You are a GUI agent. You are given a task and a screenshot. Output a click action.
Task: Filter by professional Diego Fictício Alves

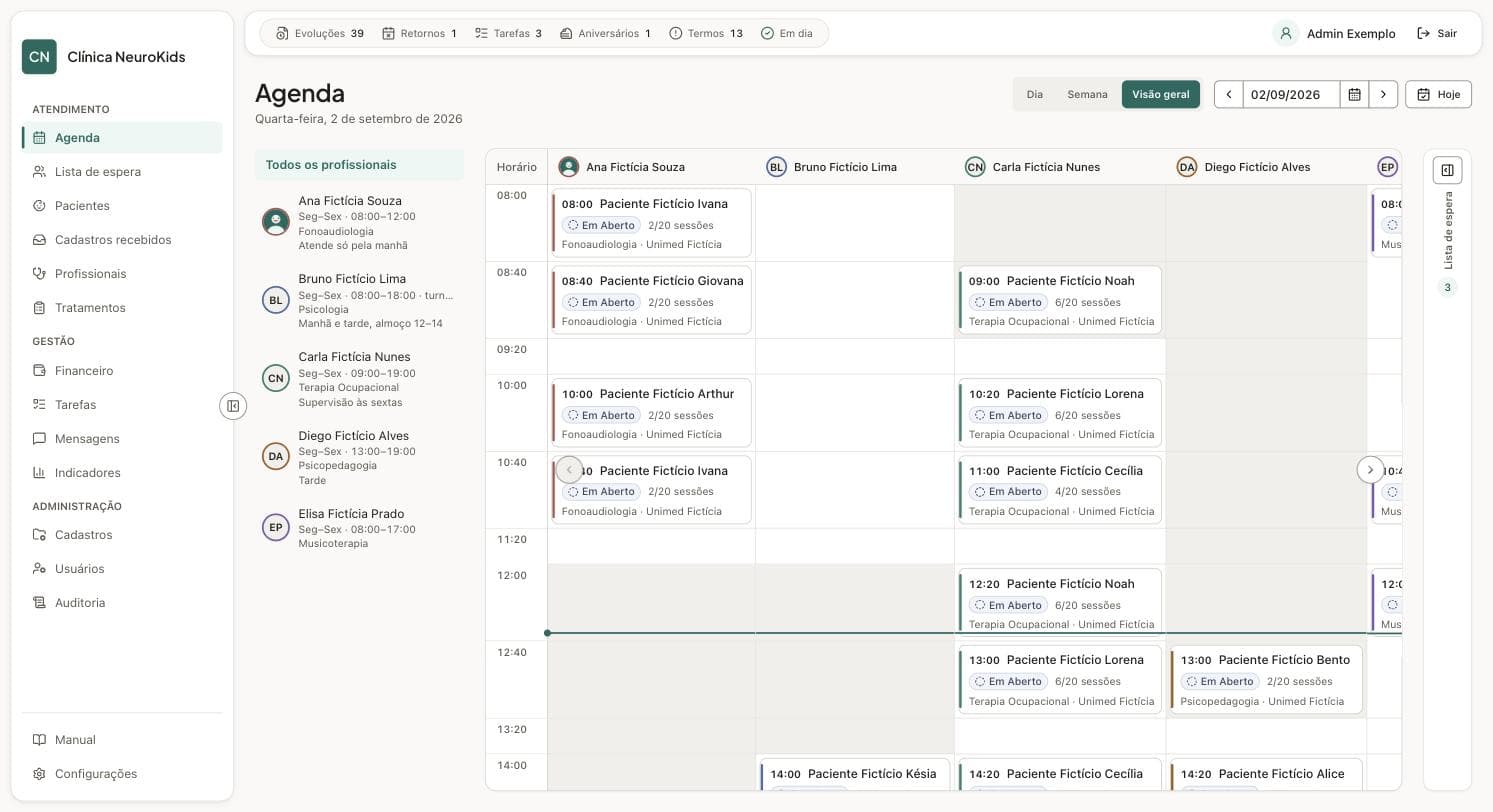point(359,457)
